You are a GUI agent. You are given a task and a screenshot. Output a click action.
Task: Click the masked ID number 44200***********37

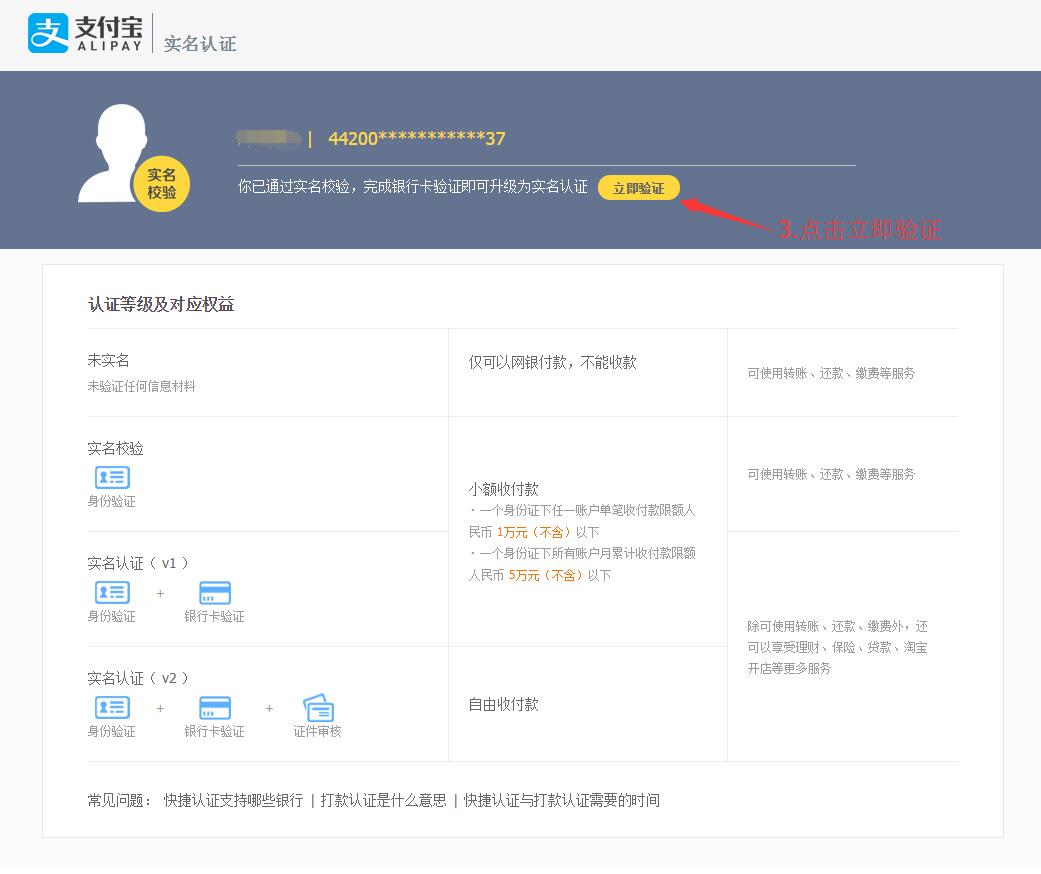pos(417,138)
